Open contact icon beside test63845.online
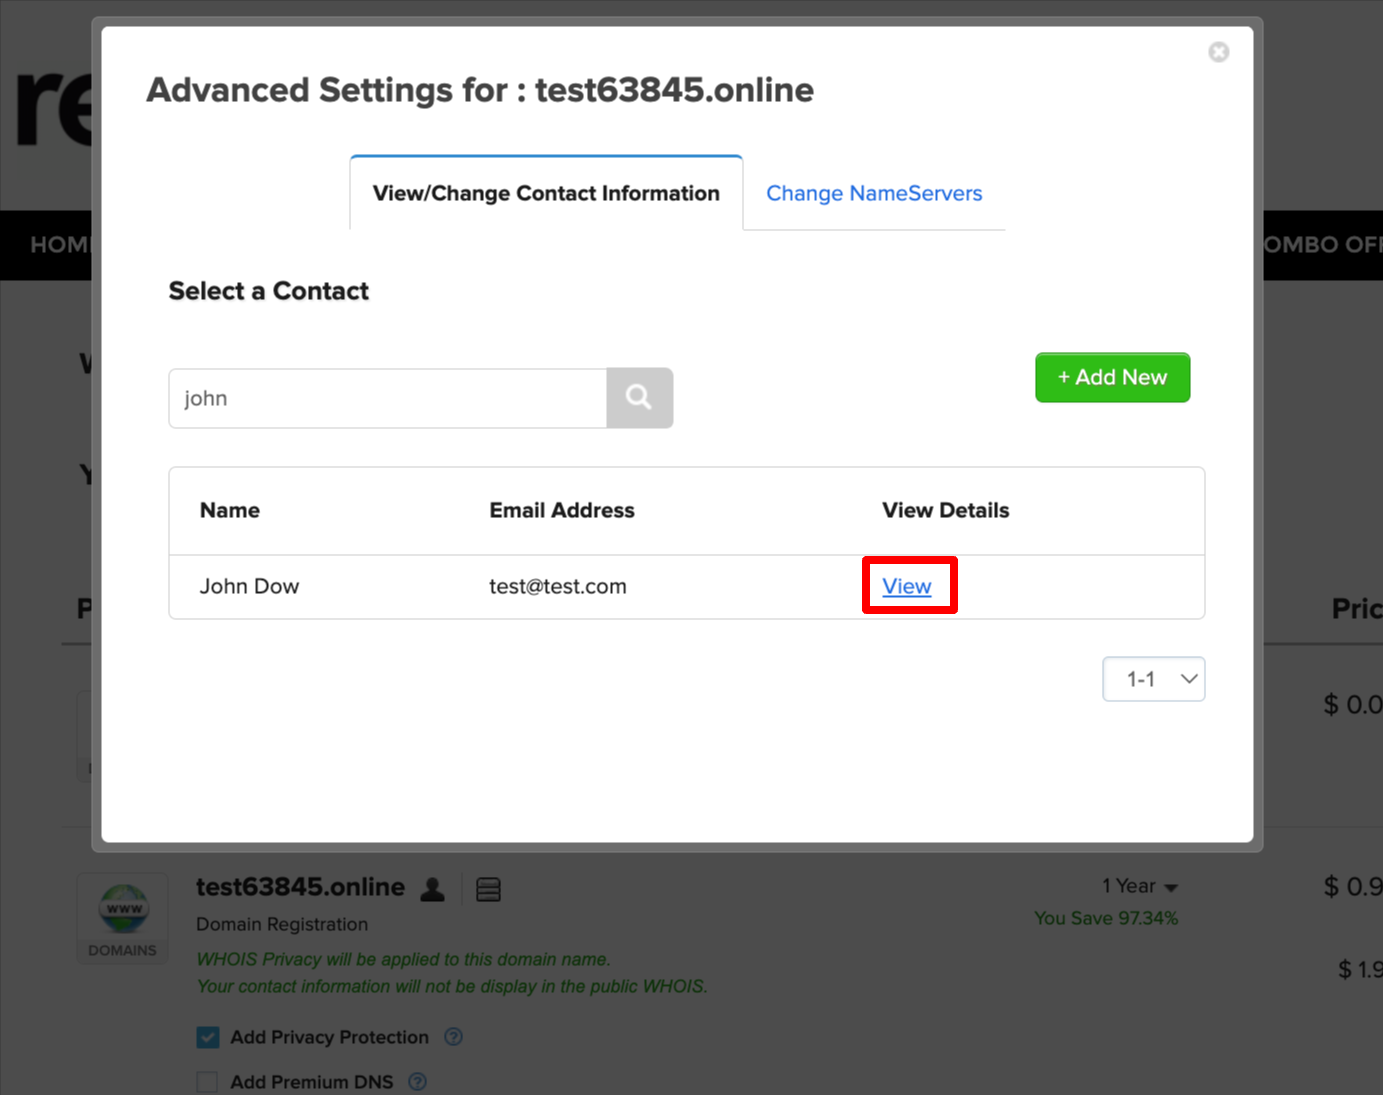The height and width of the screenshot is (1095, 1383). [433, 889]
